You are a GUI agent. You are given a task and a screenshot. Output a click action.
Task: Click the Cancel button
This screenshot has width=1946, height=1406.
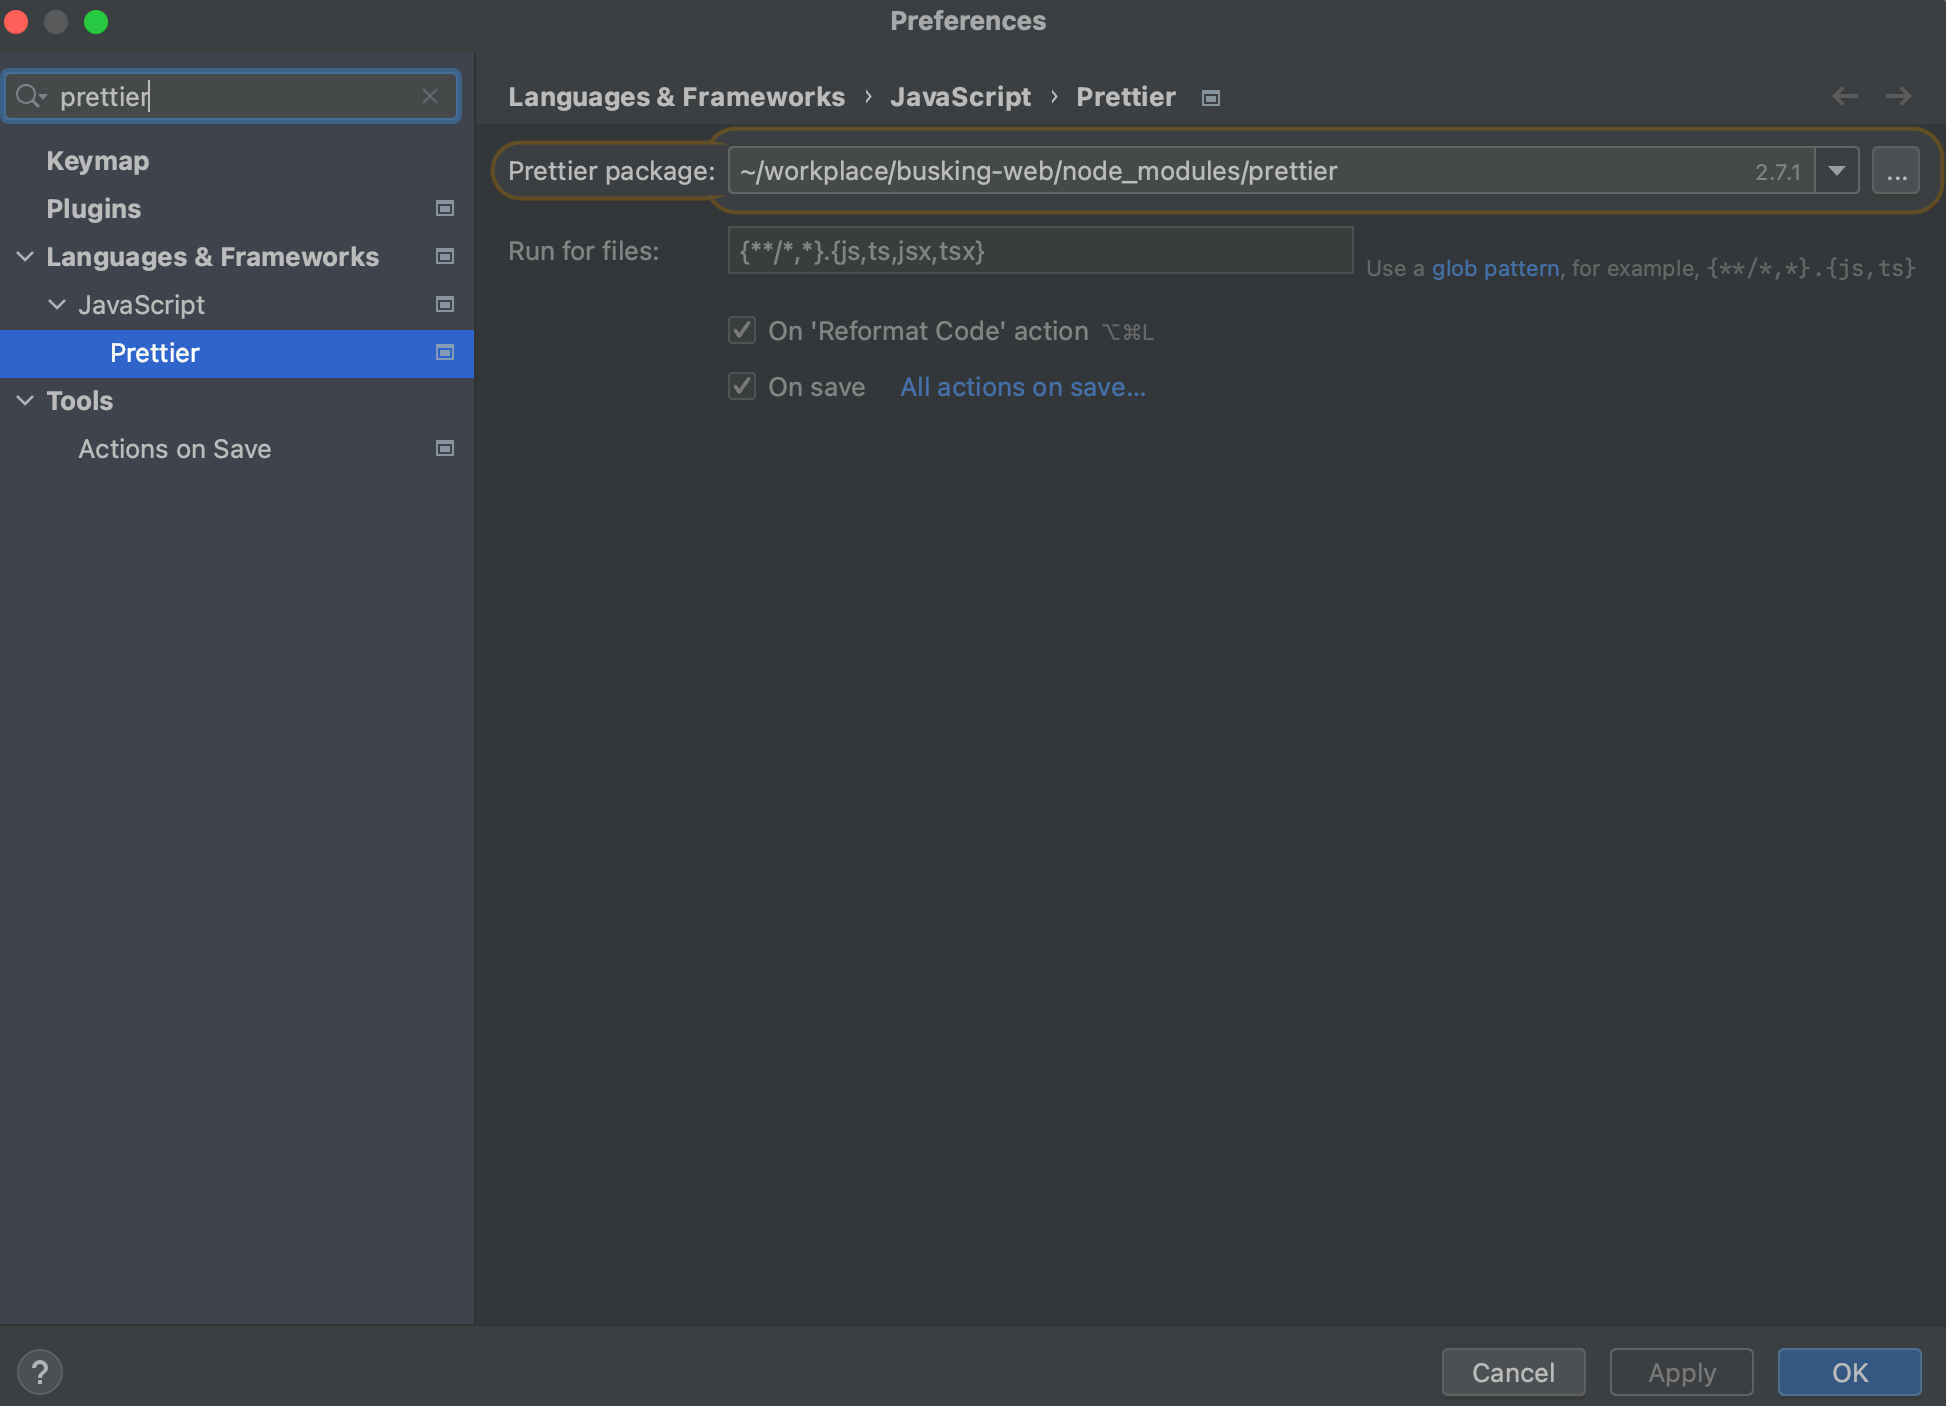pos(1513,1372)
